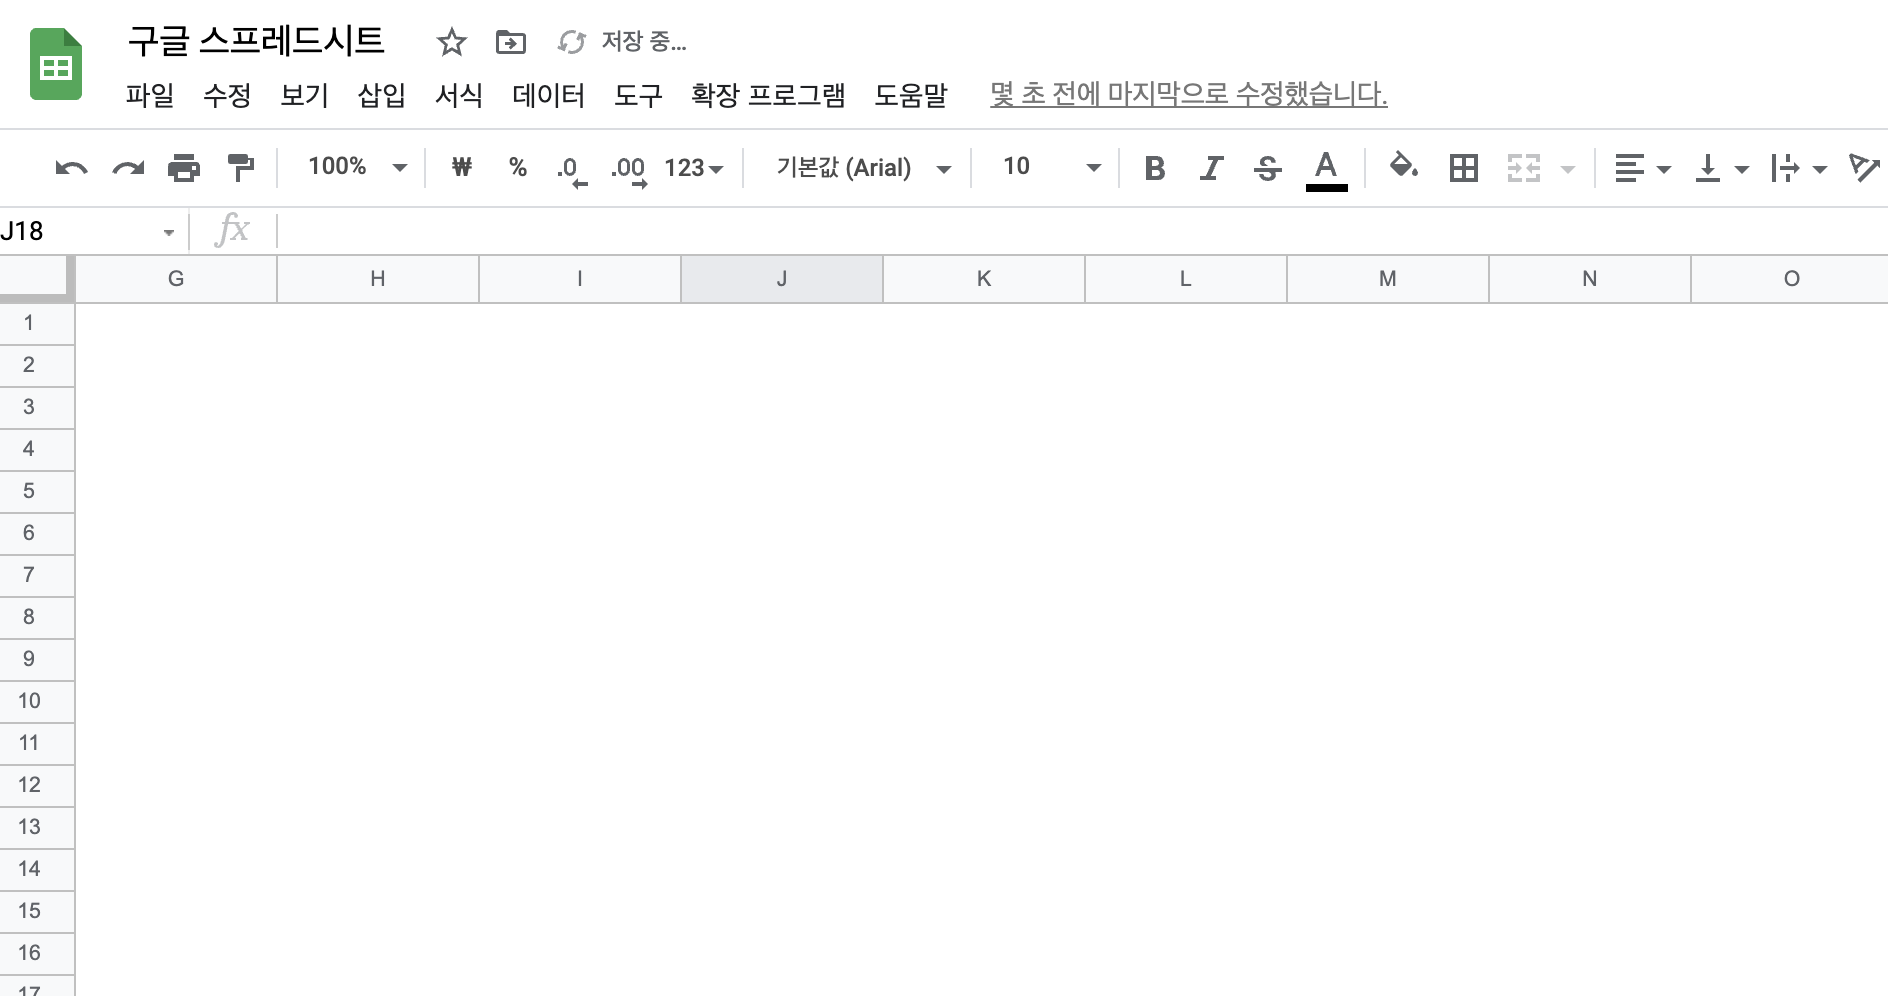Image resolution: width=1888 pixels, height=996 pixels.
Task: Open text wrapping dropdown
Action: tap(1799, 168)
